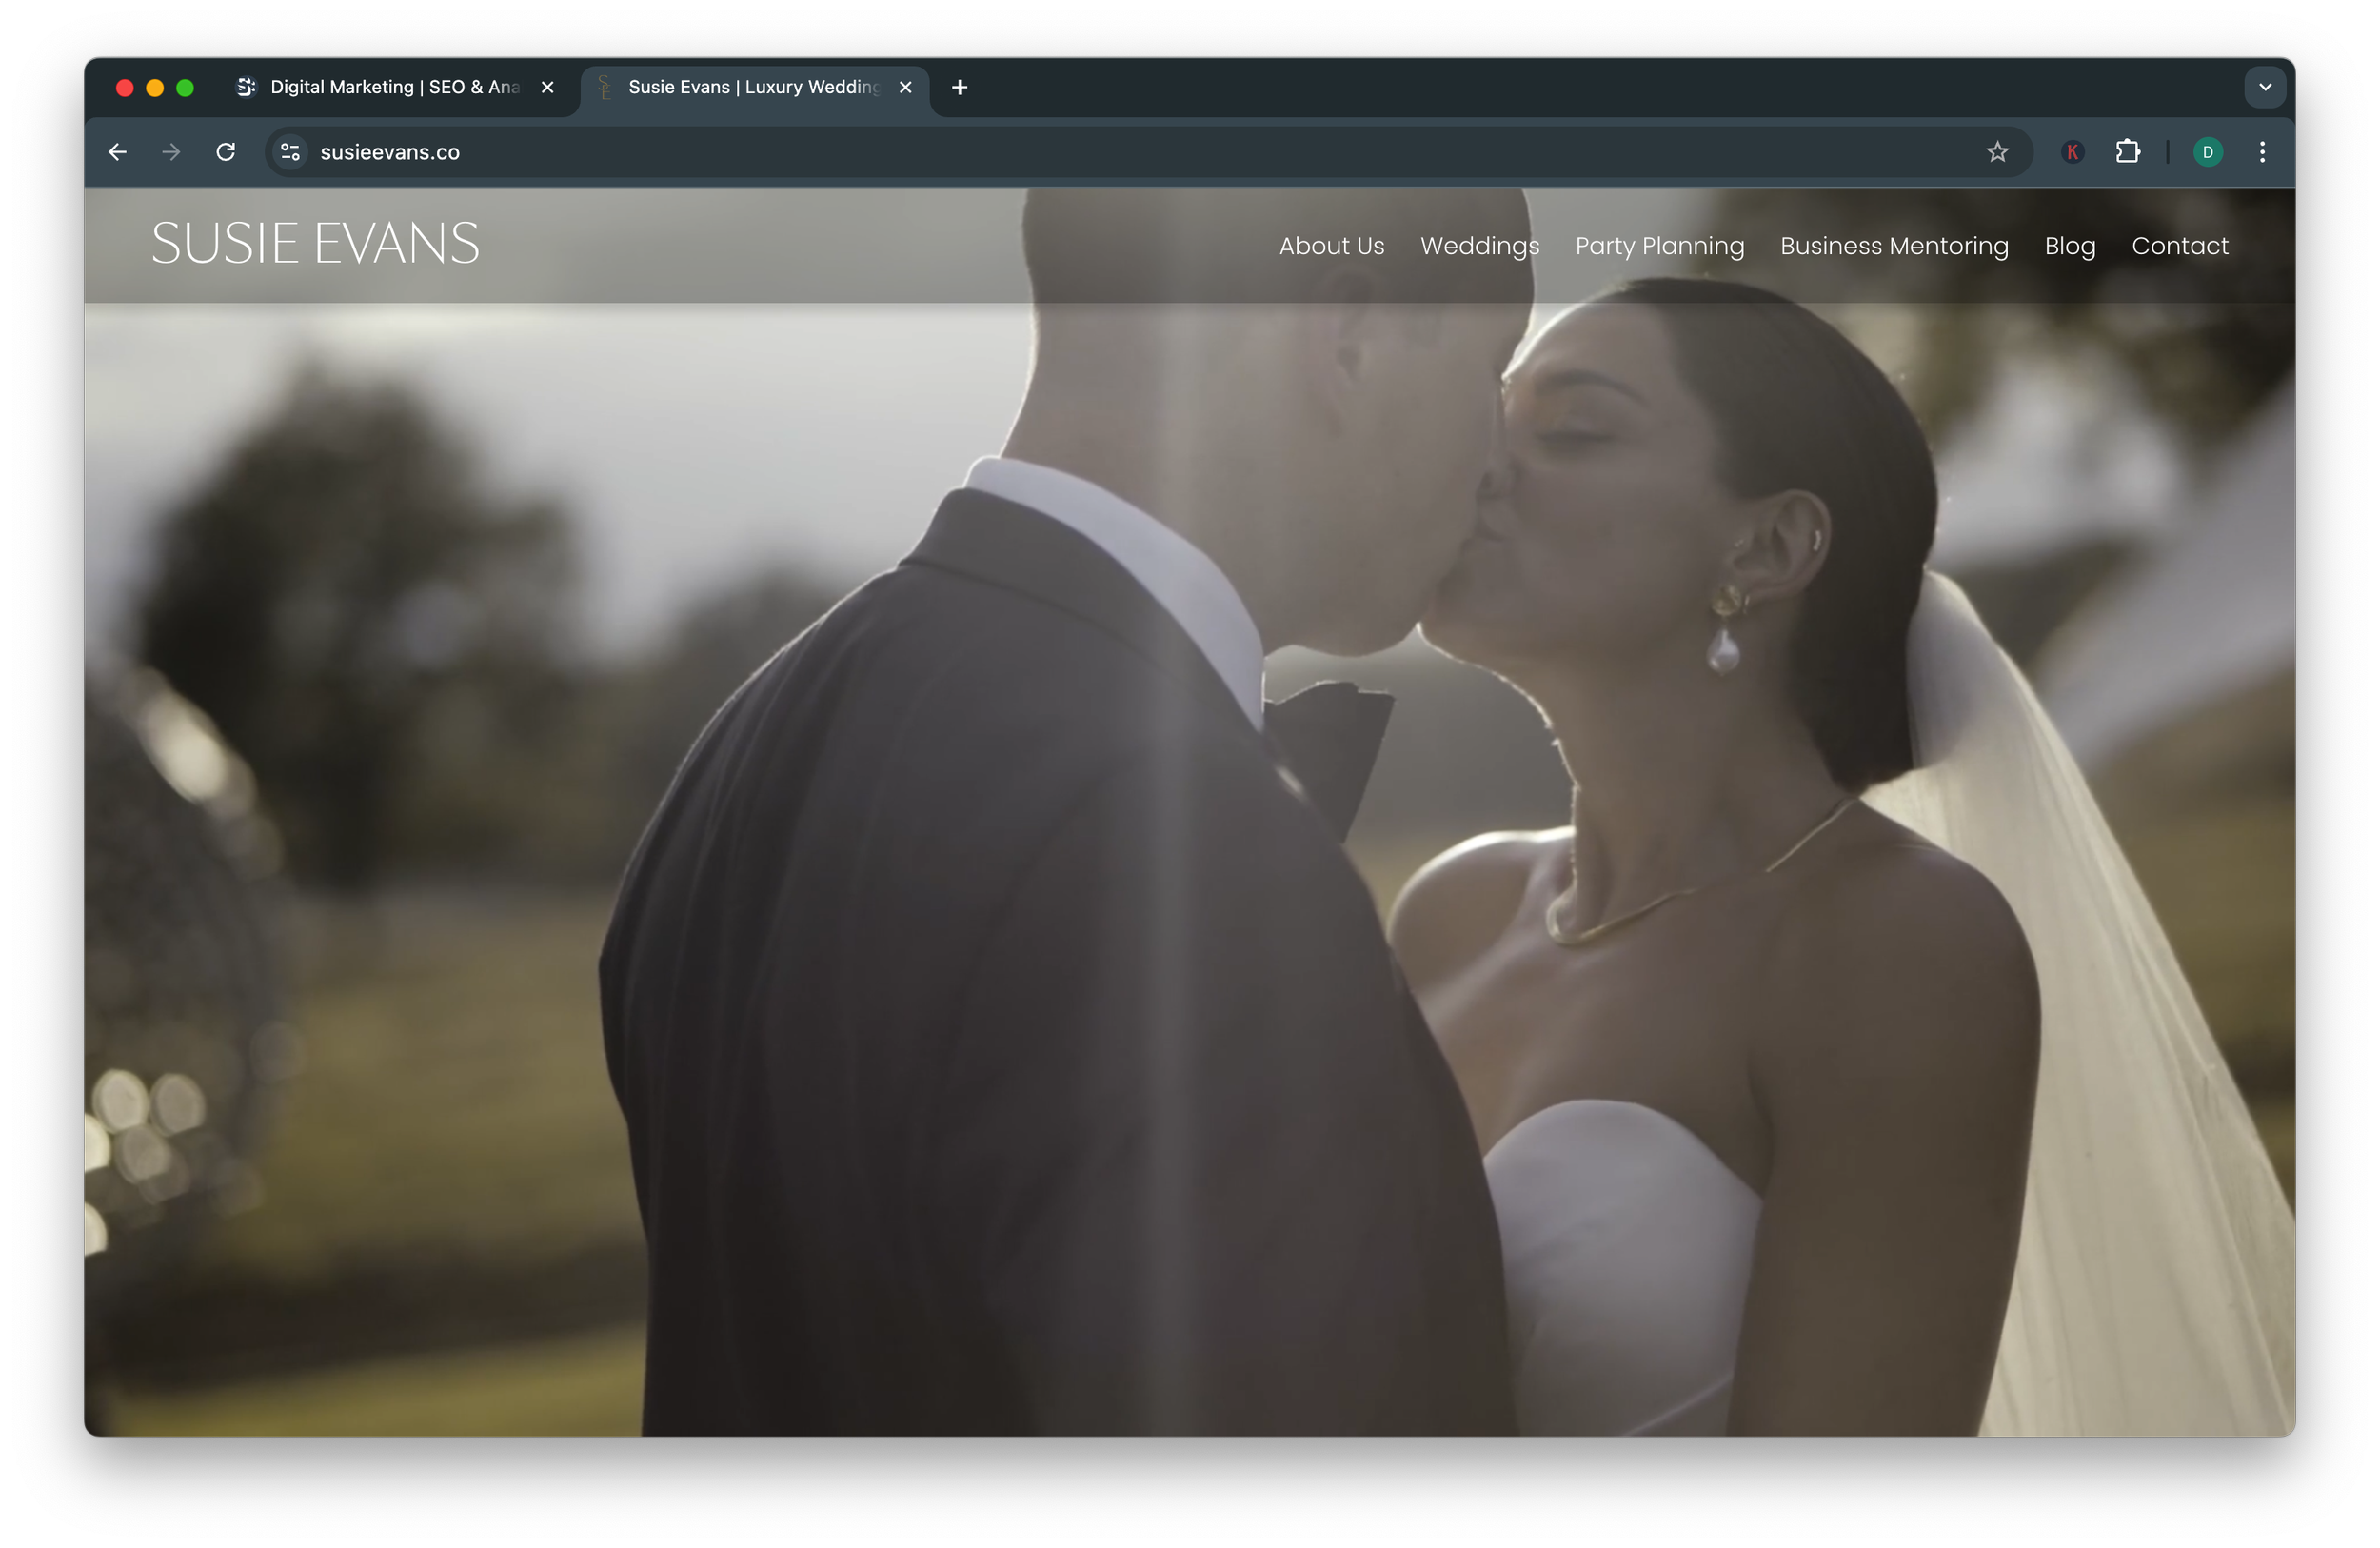Open a new tab with plus button
2380x1548 pixels.
coord(959,87)
